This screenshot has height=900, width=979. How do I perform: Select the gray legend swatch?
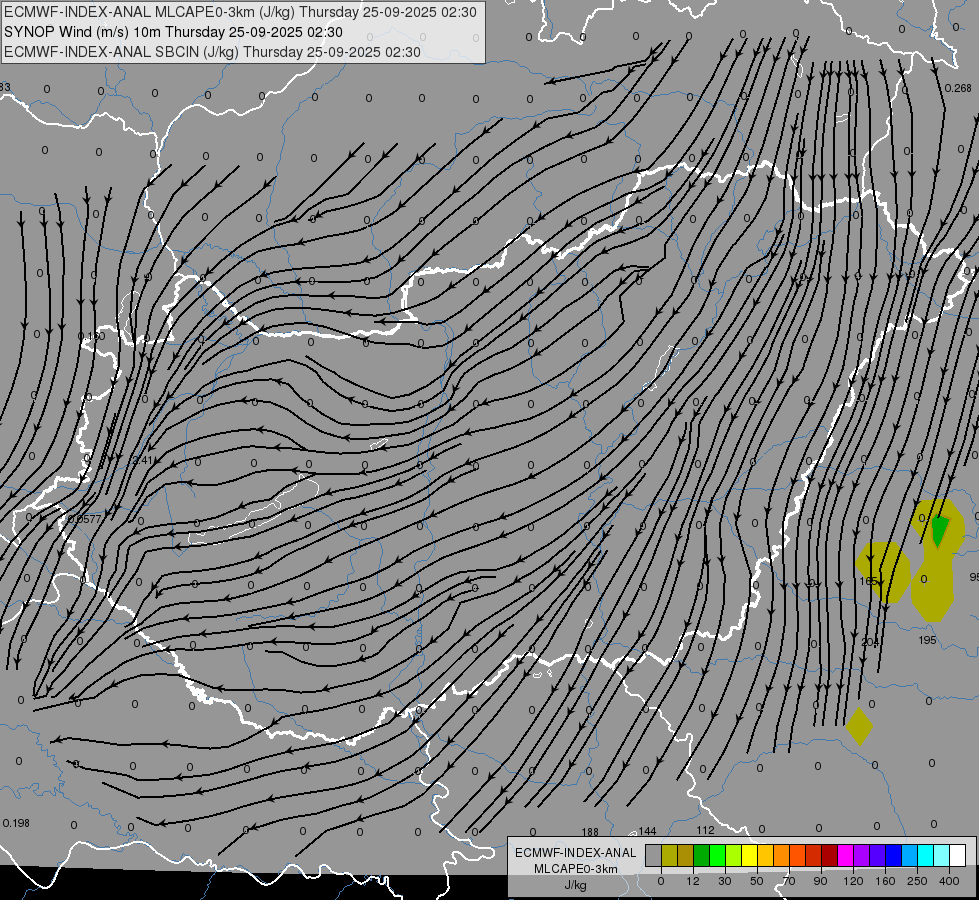[653, 855]
